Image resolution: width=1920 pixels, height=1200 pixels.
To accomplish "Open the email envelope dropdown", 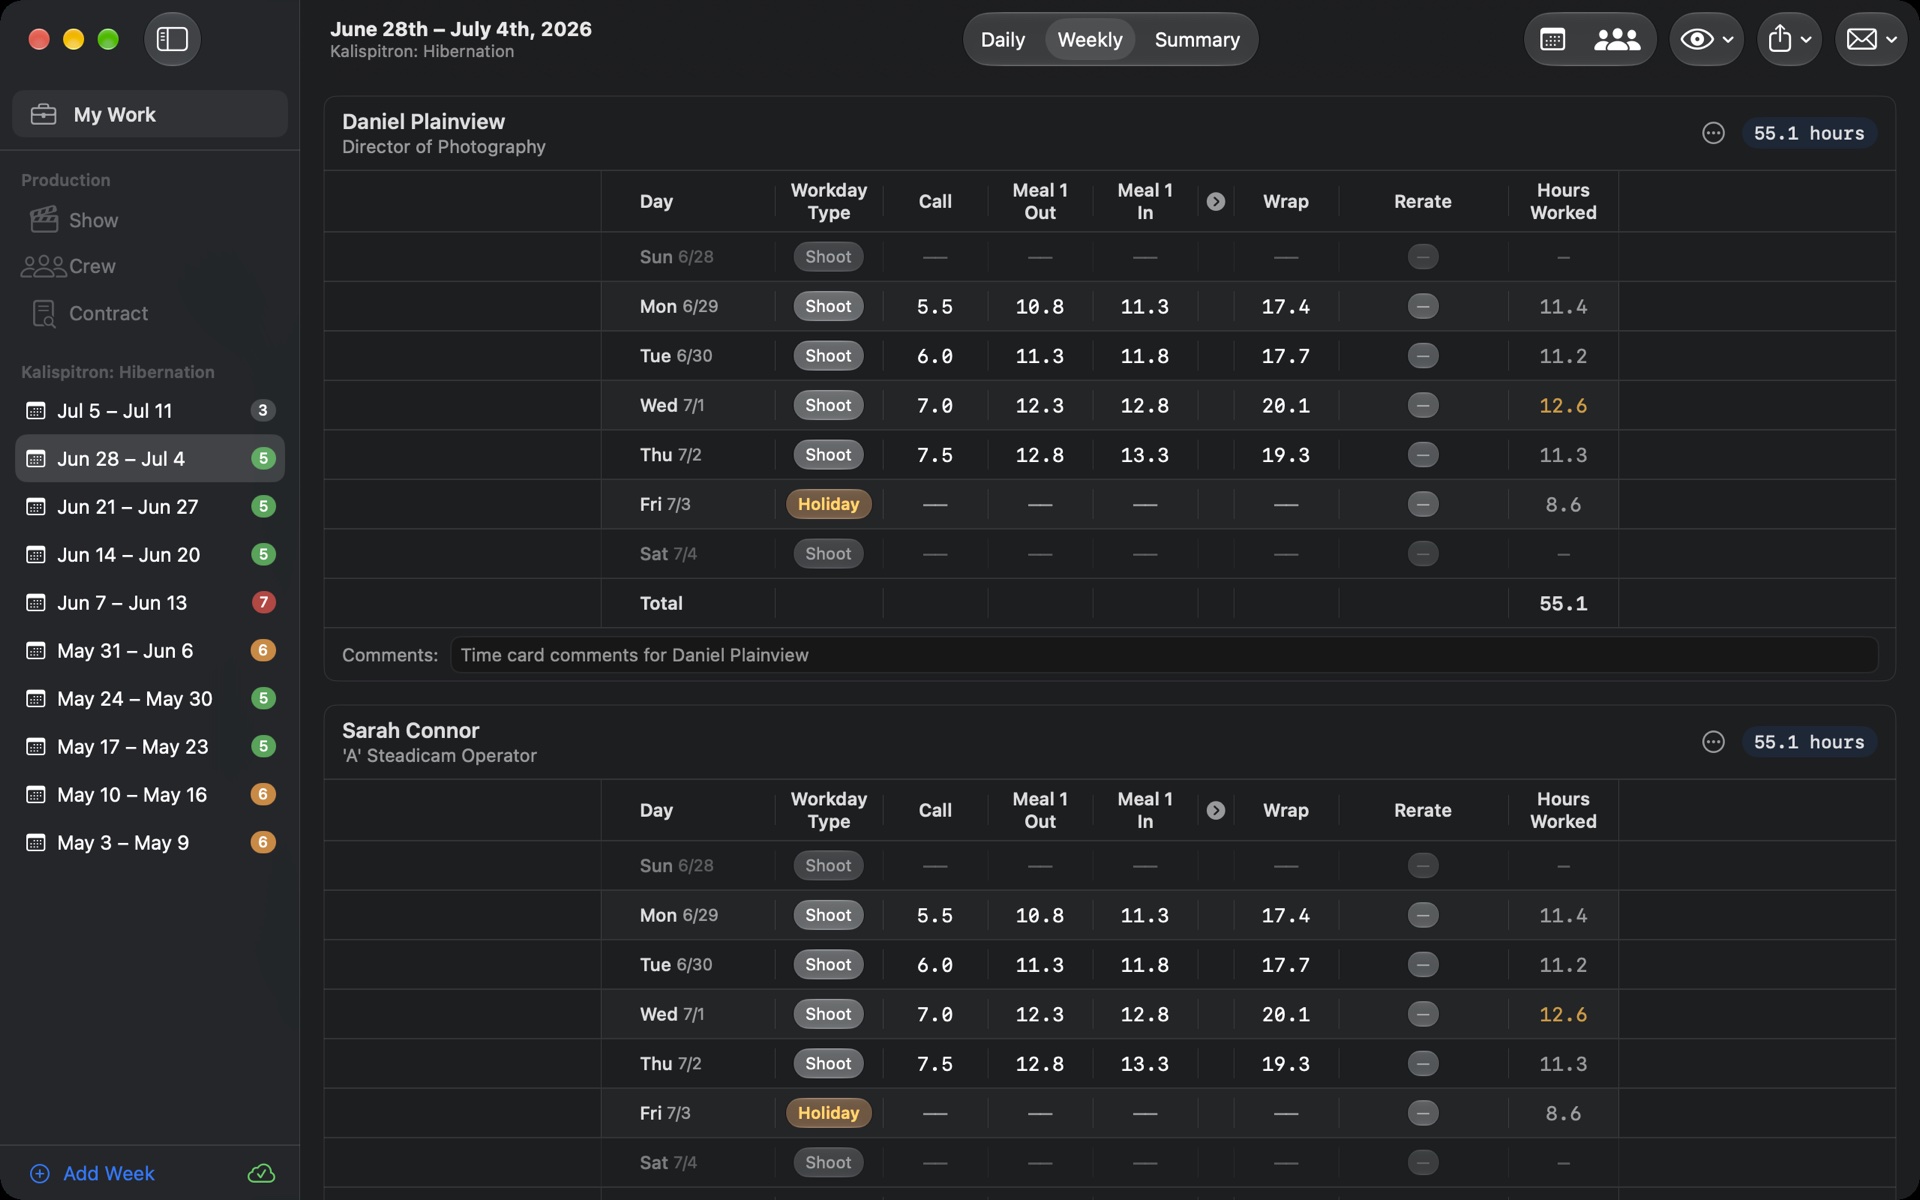I will (1871, 40).
